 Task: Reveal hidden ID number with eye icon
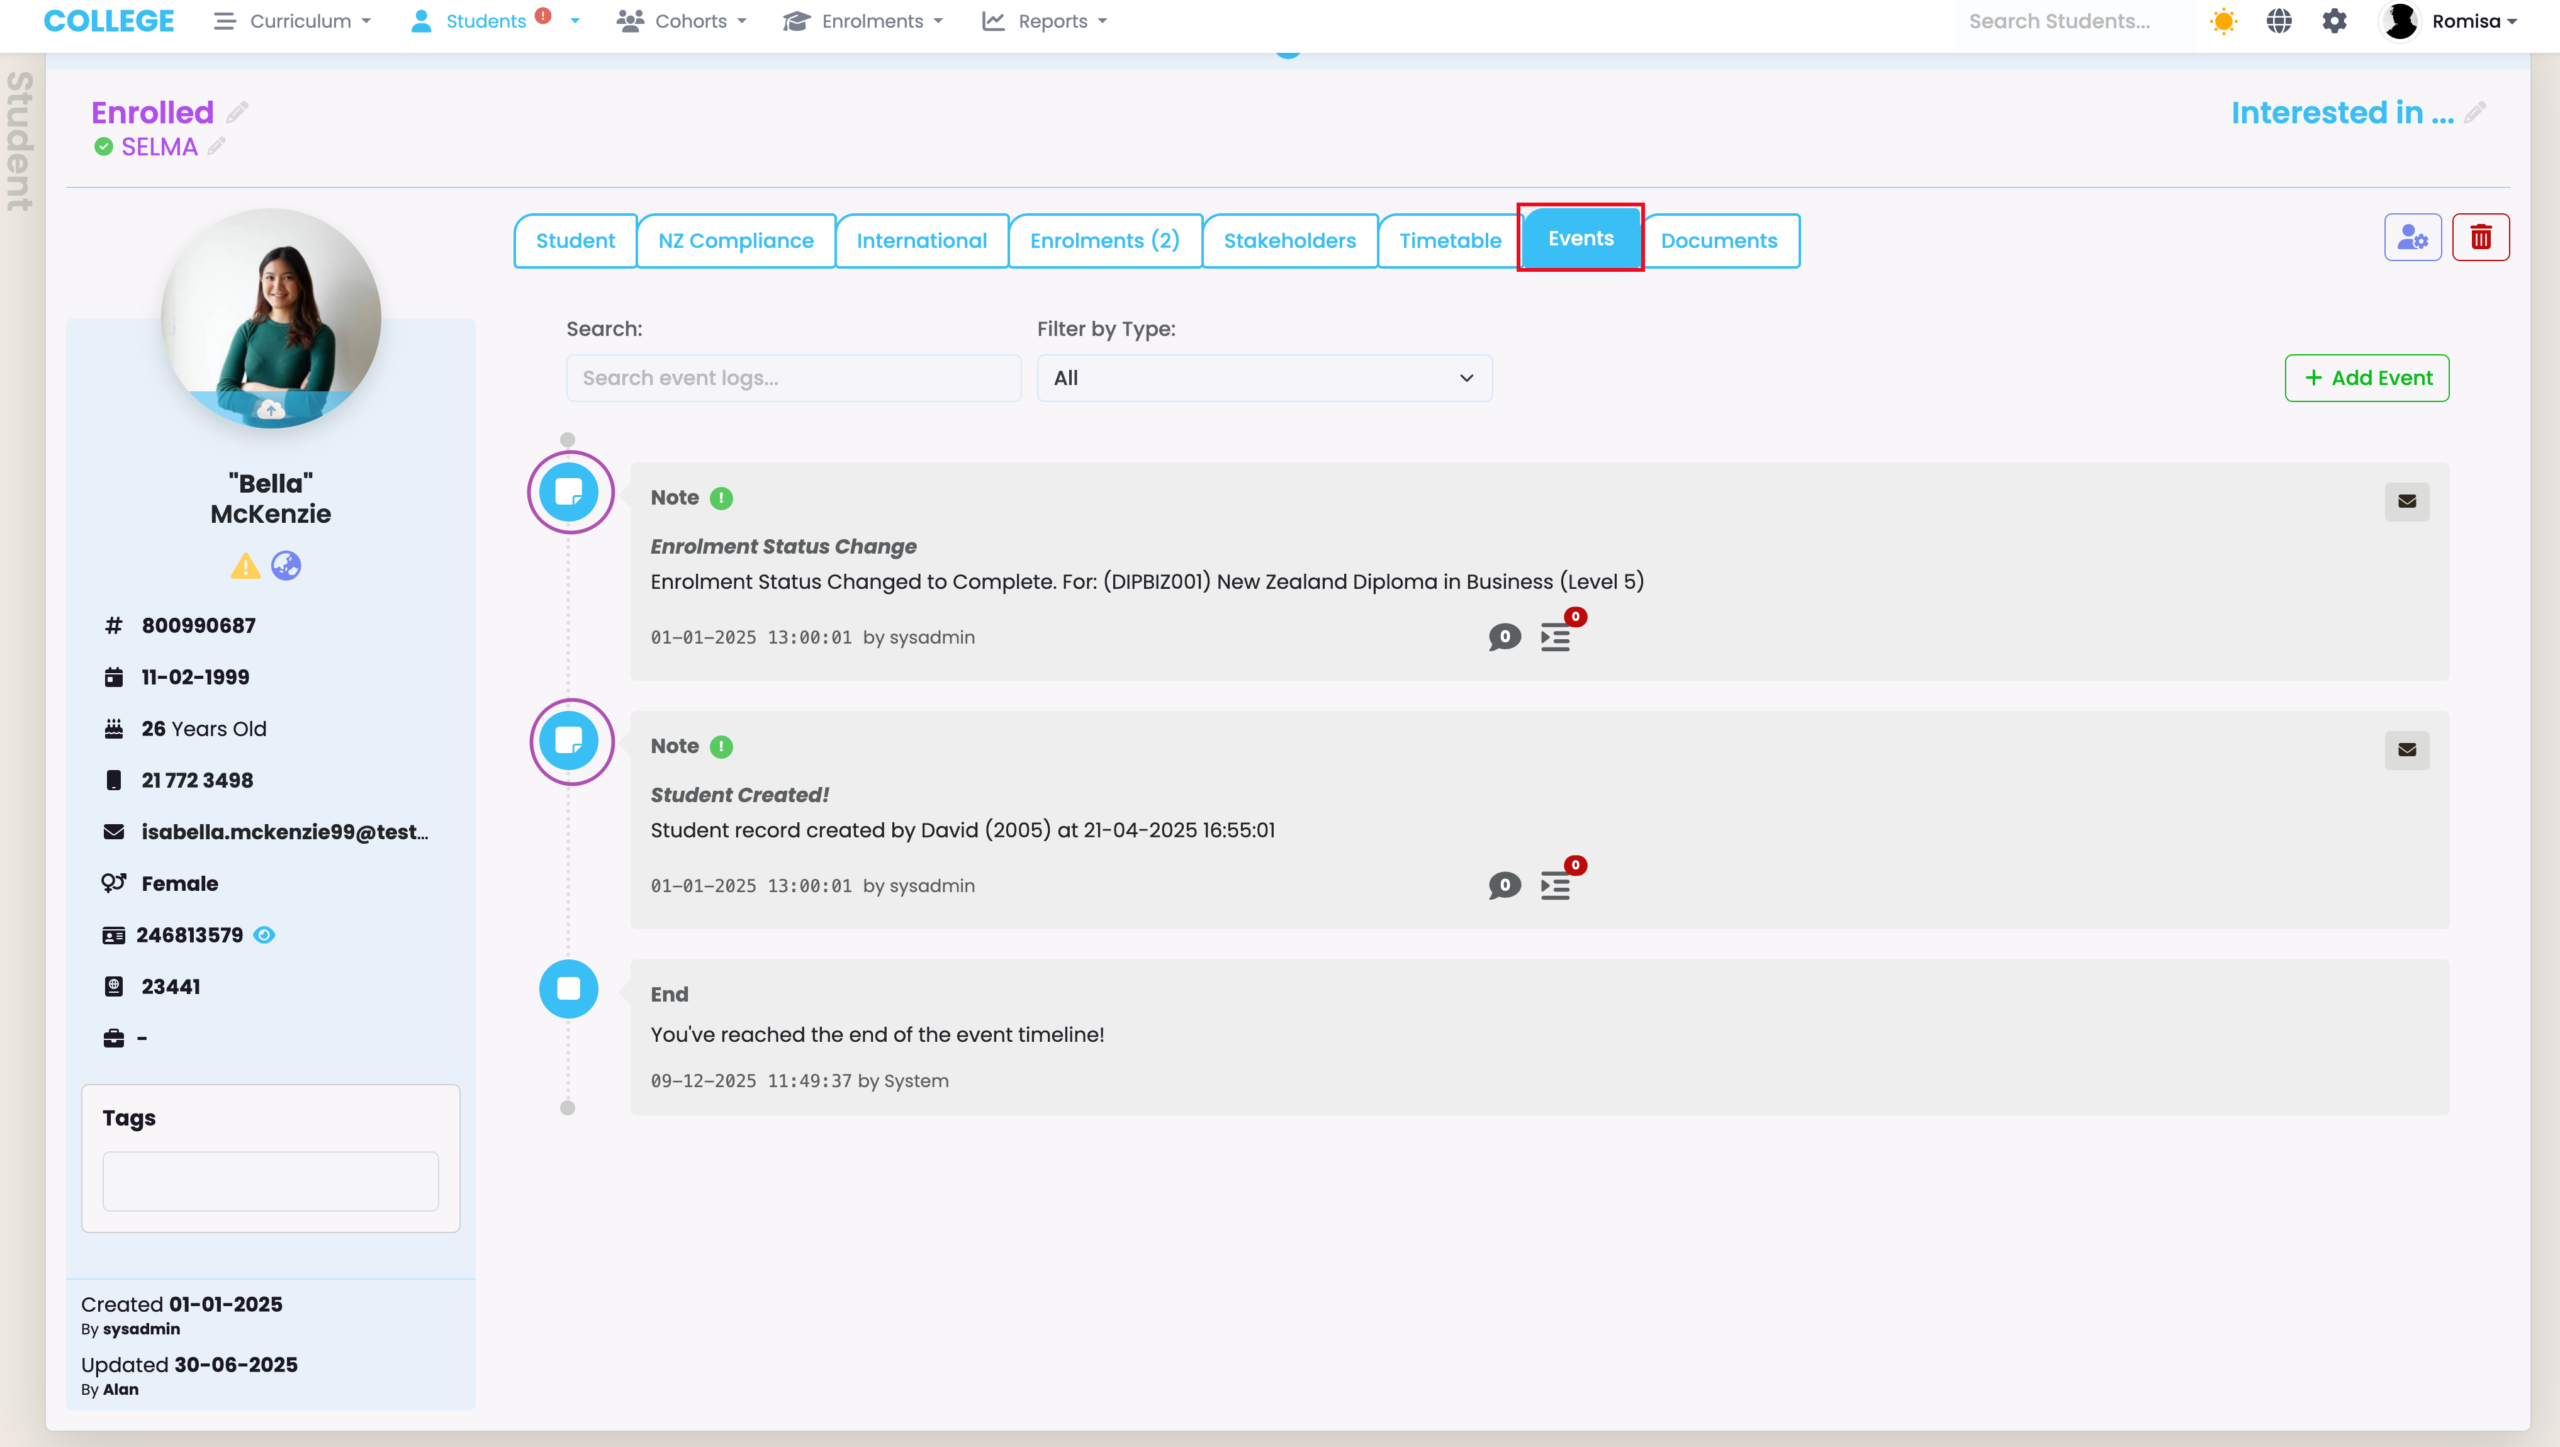point(264,935)
